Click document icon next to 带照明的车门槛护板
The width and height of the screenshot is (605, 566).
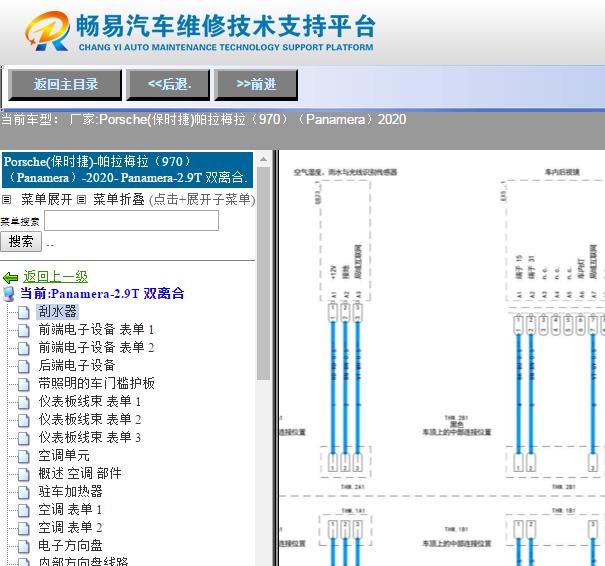coord(24,384)
